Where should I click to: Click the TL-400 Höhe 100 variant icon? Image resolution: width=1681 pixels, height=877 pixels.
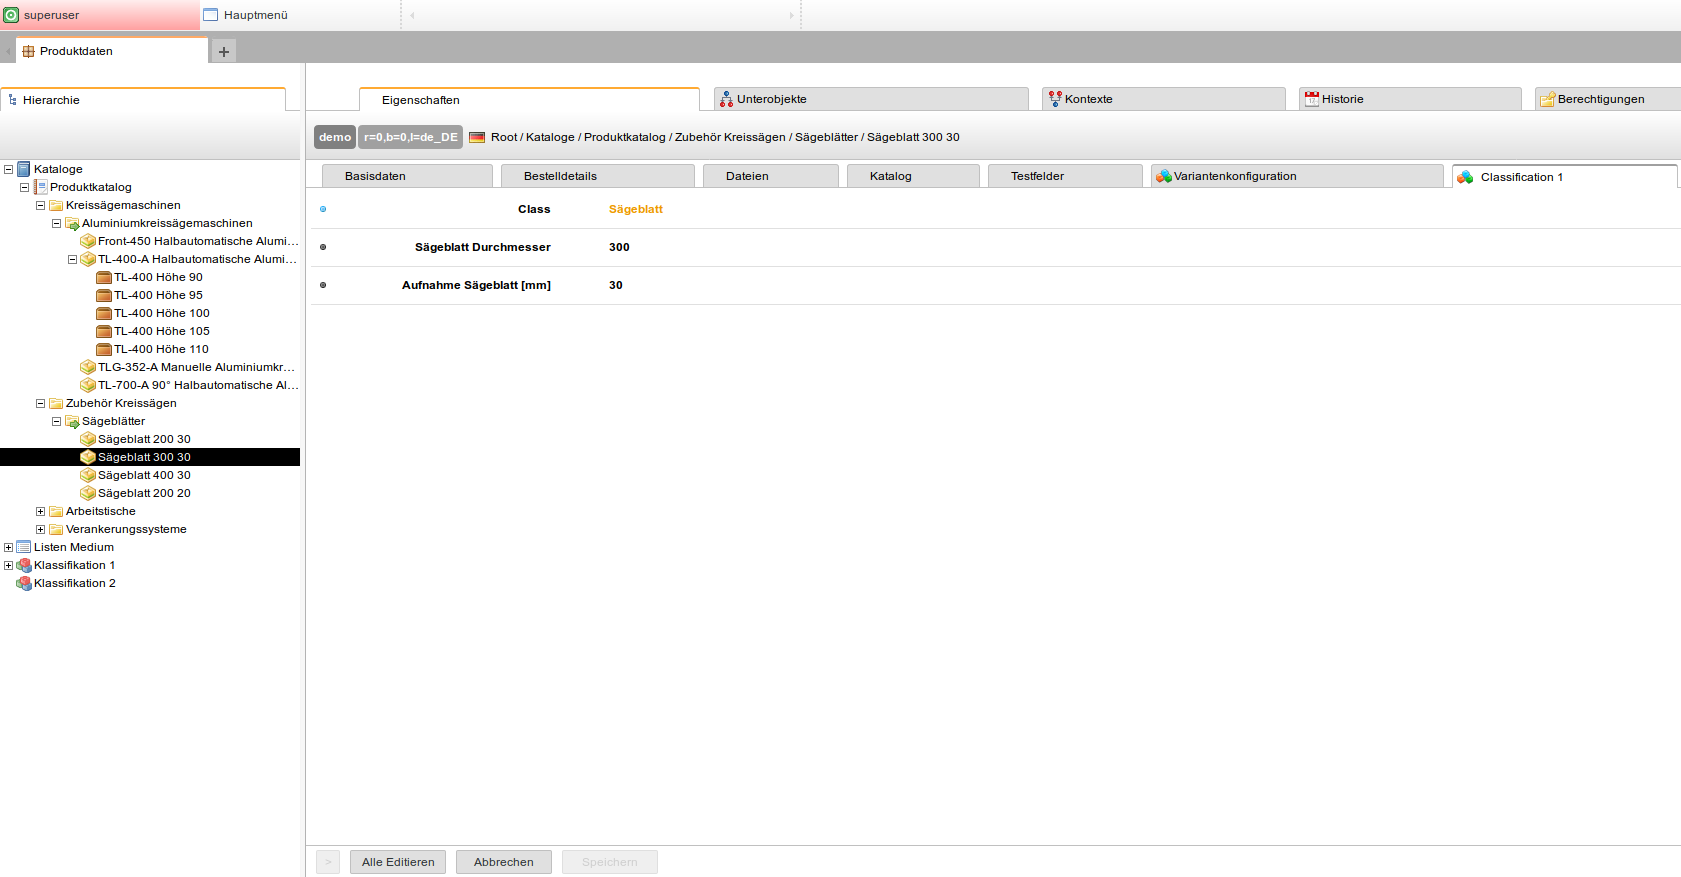(104, 314)
